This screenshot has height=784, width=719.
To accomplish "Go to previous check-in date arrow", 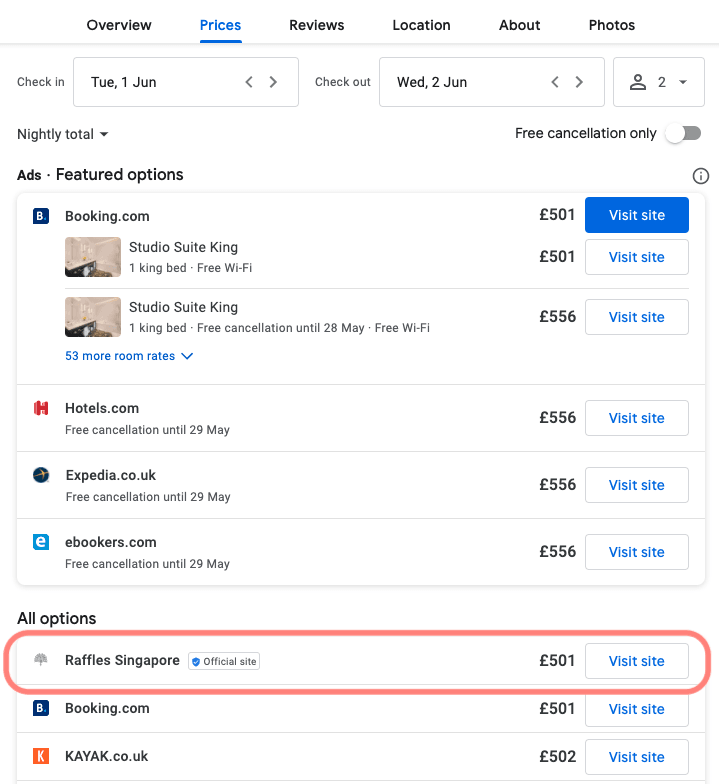I will click(x=250, y=82).
